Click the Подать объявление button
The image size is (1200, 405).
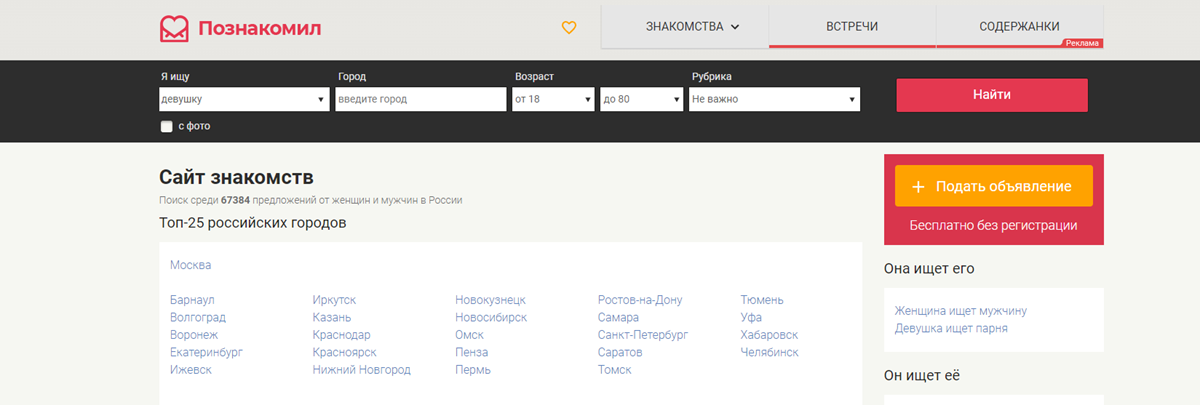(x=993, y=187)
